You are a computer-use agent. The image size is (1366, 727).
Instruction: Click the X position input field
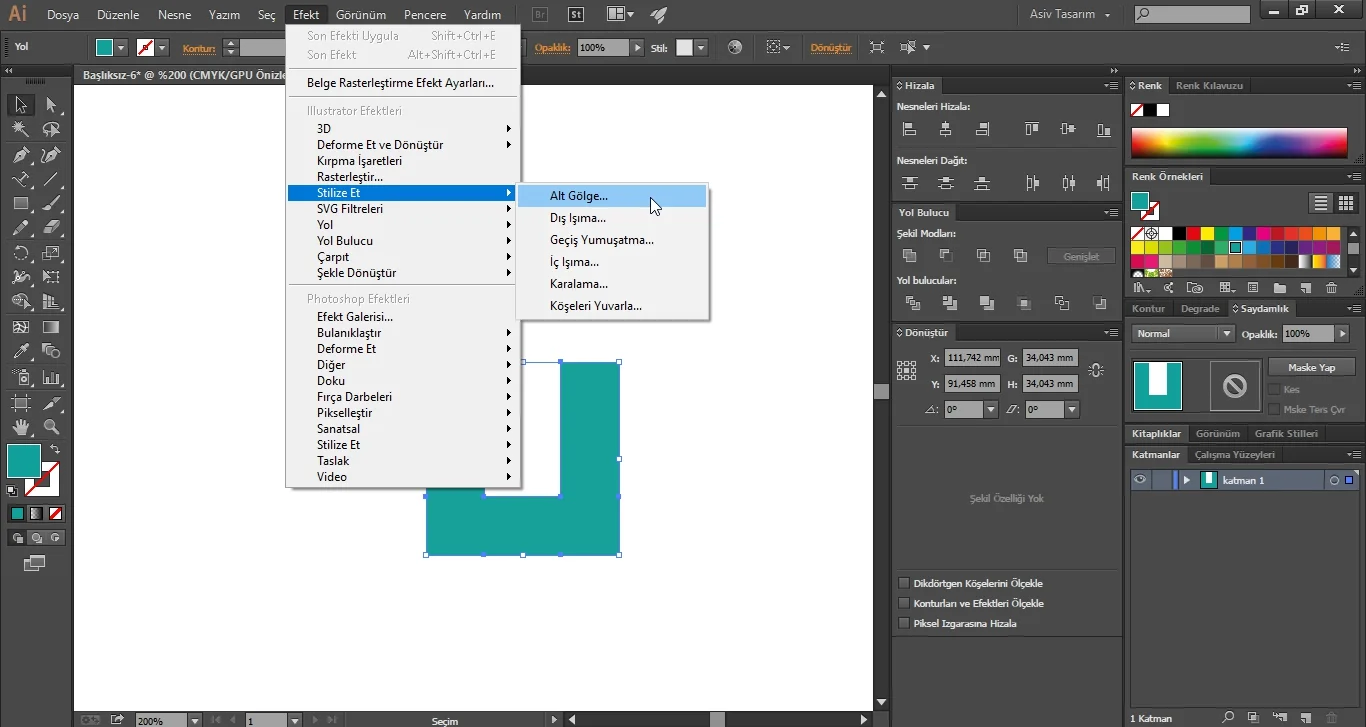[x=972, y=358]
